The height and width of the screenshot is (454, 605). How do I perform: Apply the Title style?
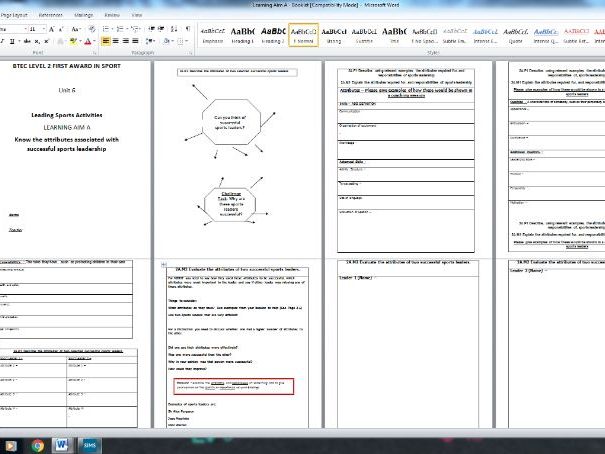coord(394,35)
